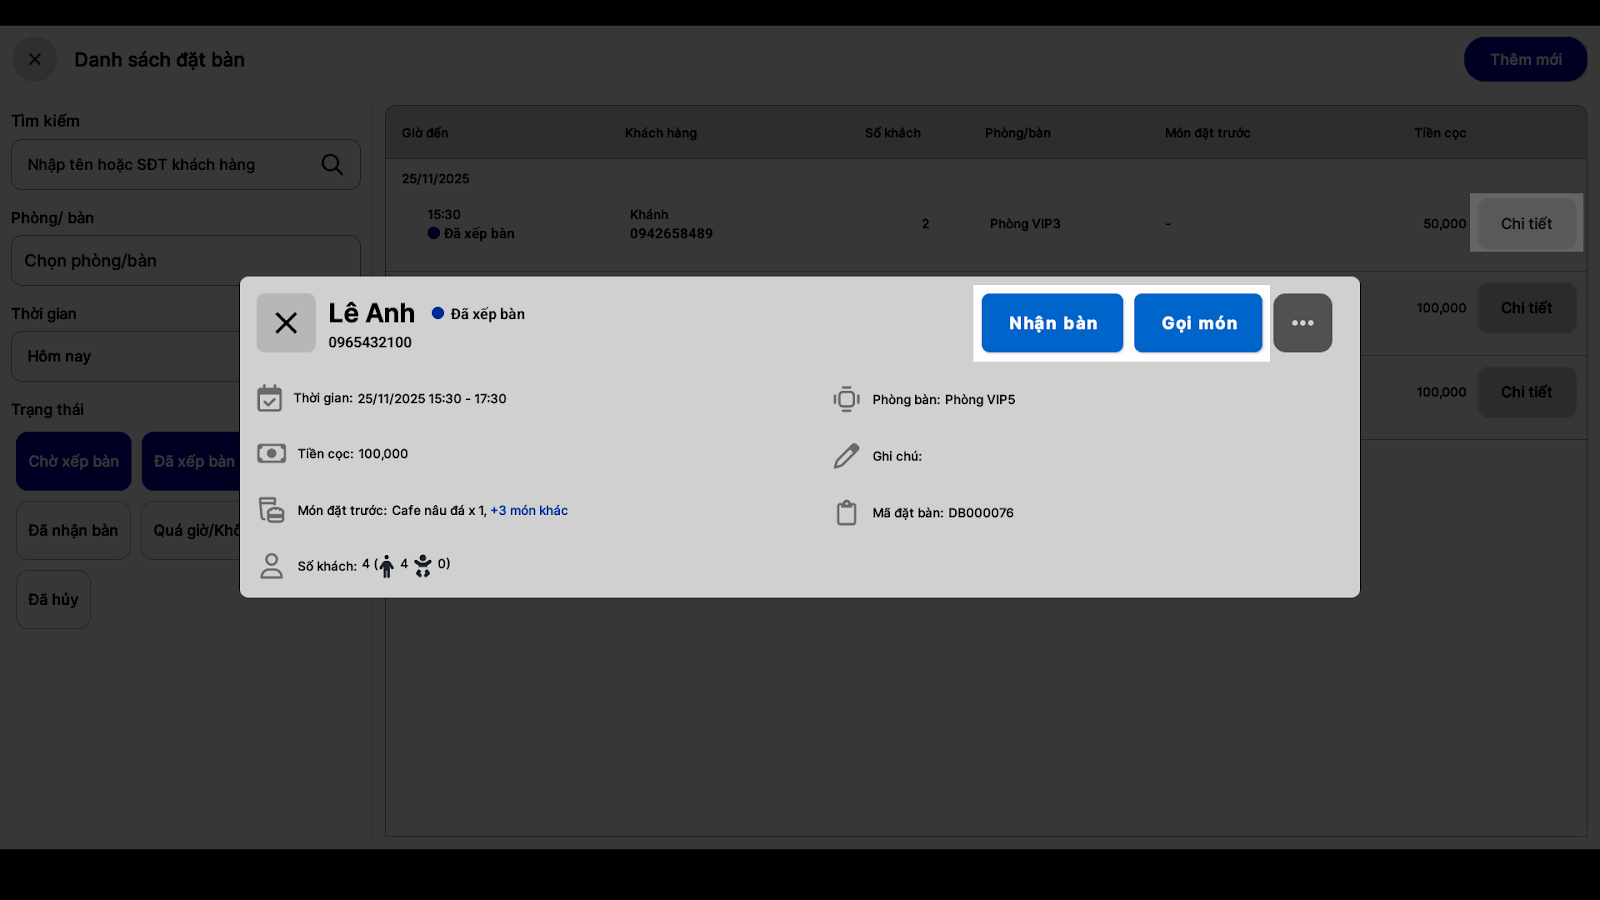
Task: Click the calendar time icon
Action: point(270,398)
